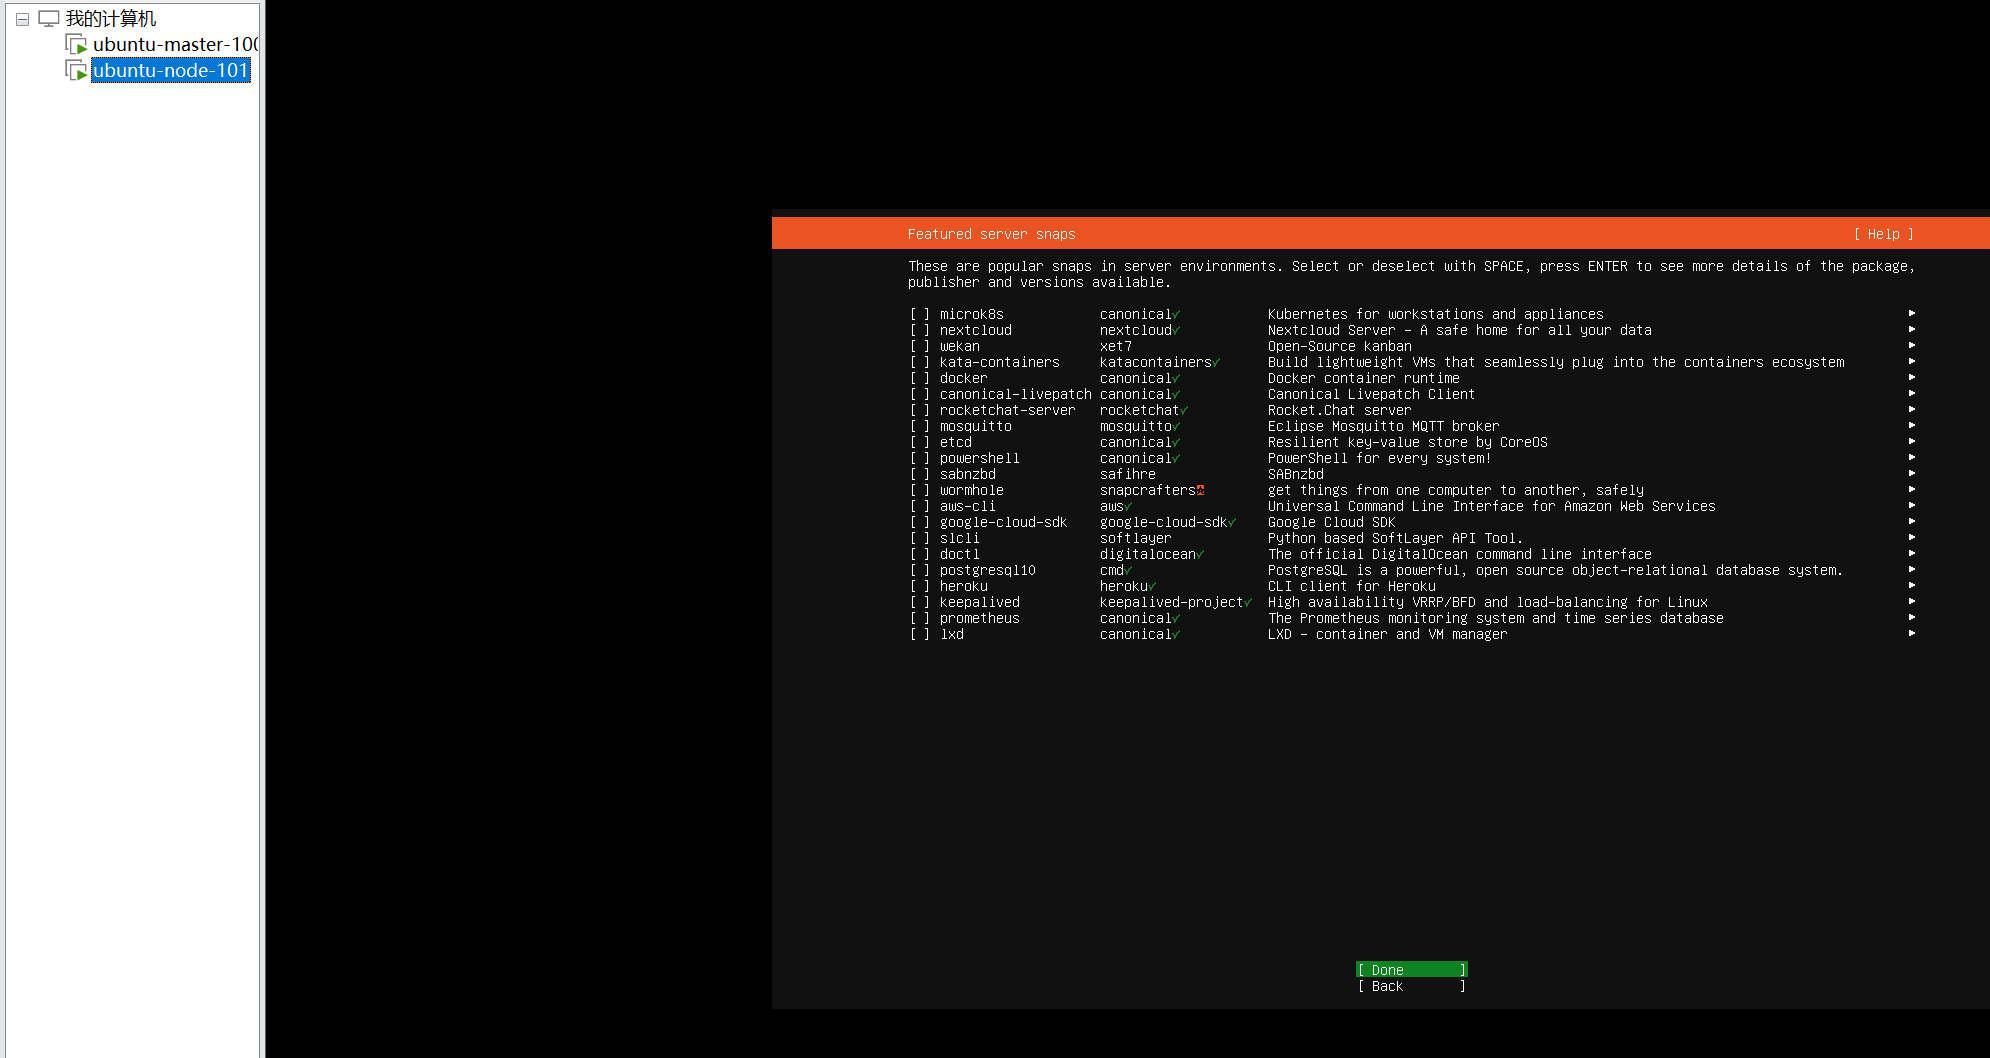Click the 'keepalived-project' publisher name
The image size is (1990, 1058).
tap(1172, 602)
